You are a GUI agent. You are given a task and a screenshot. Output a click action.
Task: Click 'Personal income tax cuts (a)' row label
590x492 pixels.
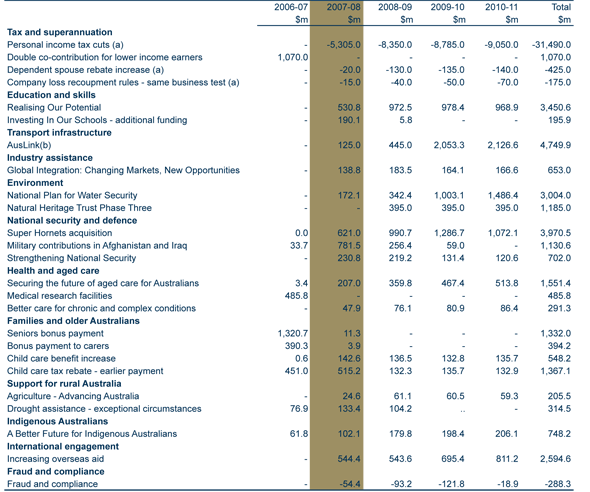(x=65, y=45)
